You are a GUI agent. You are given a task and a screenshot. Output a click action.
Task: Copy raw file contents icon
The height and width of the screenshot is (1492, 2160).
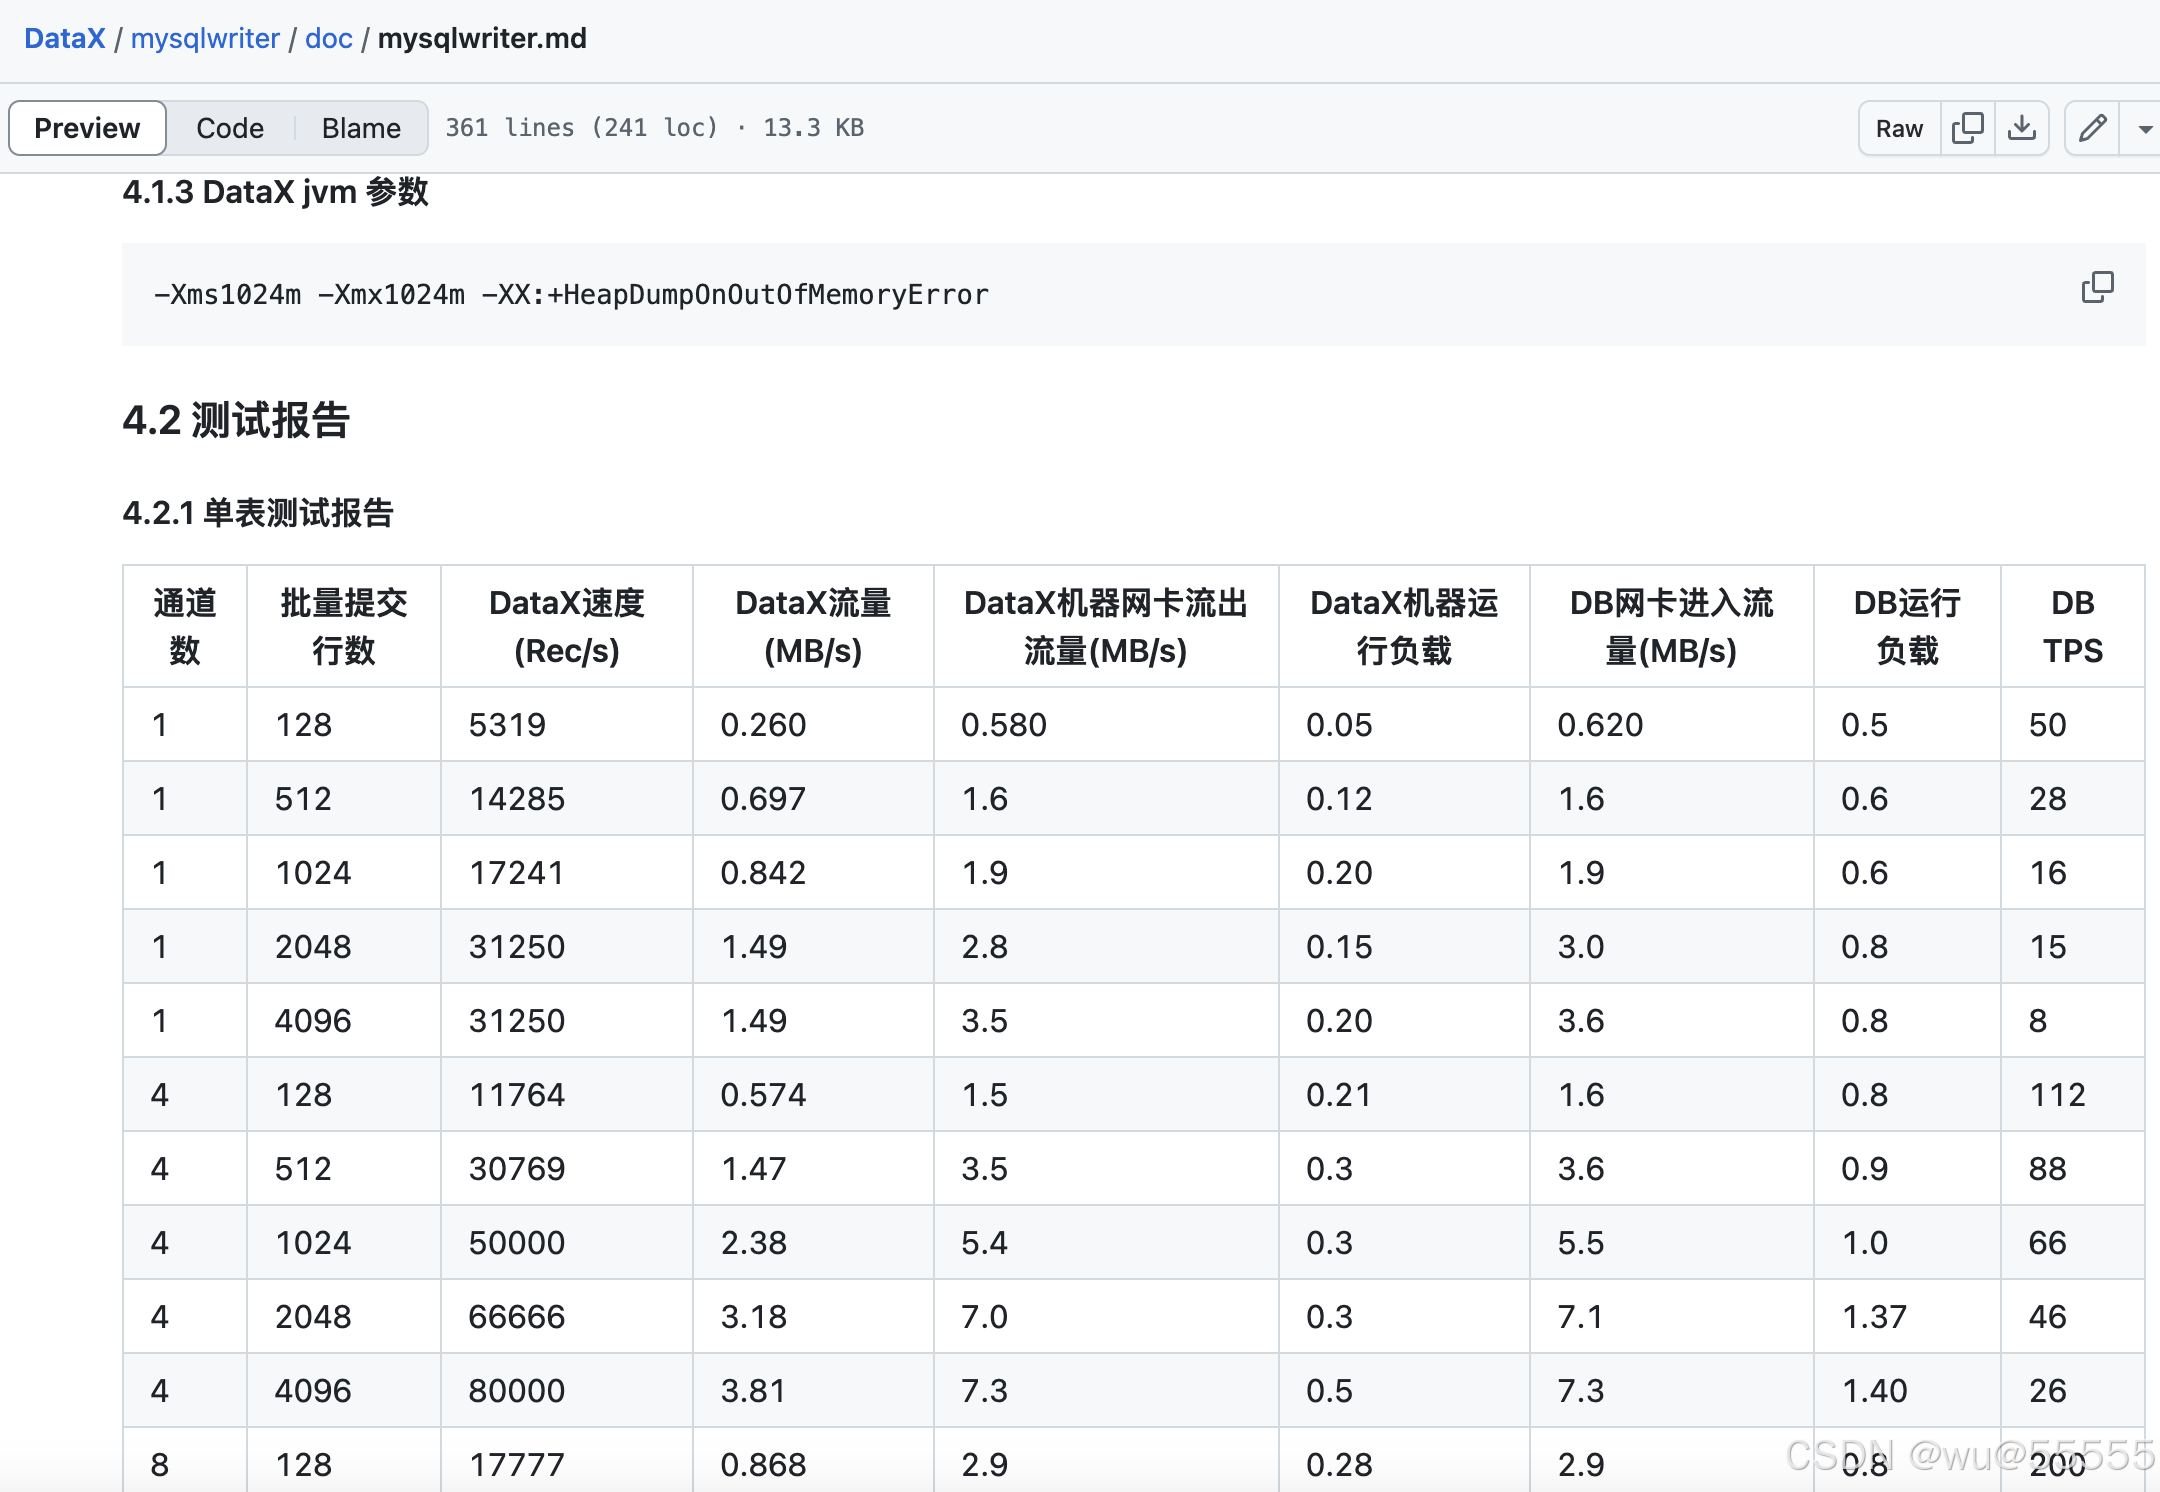pyautogui.click(x=1967, y=128)
